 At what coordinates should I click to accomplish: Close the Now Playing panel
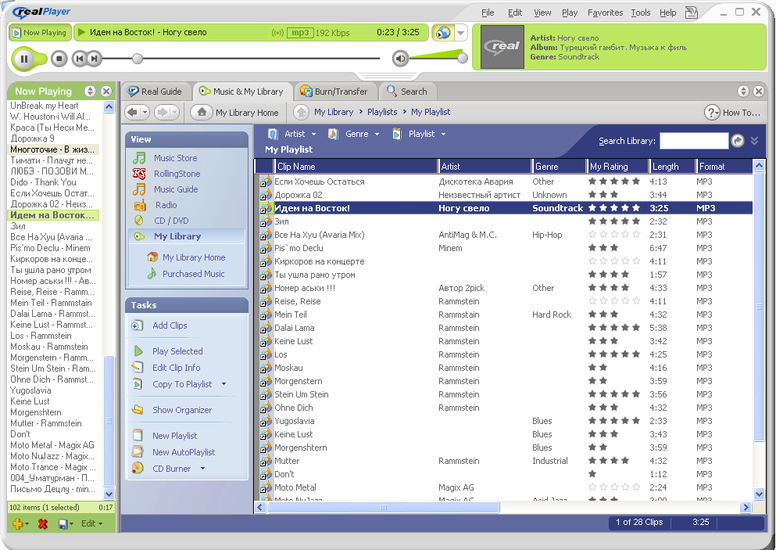[x=106, y=91]
